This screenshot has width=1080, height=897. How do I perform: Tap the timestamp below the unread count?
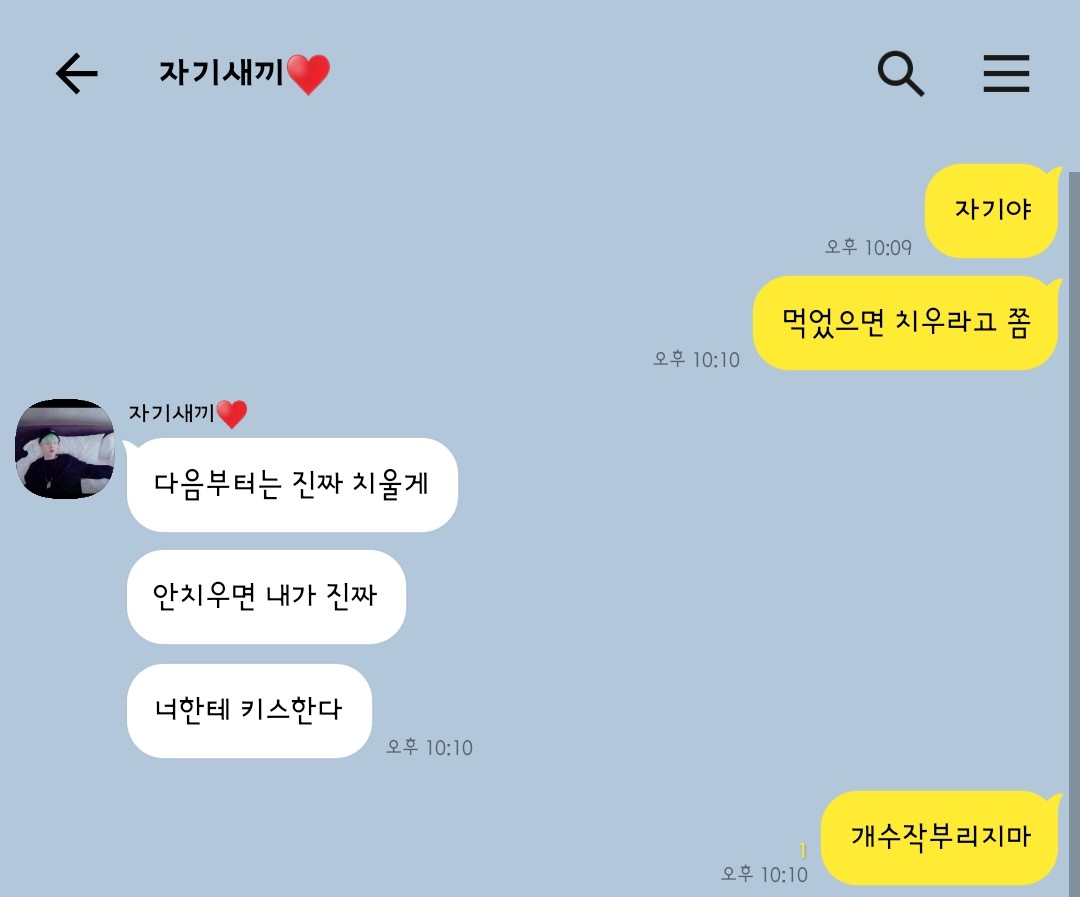coord(764,874)
